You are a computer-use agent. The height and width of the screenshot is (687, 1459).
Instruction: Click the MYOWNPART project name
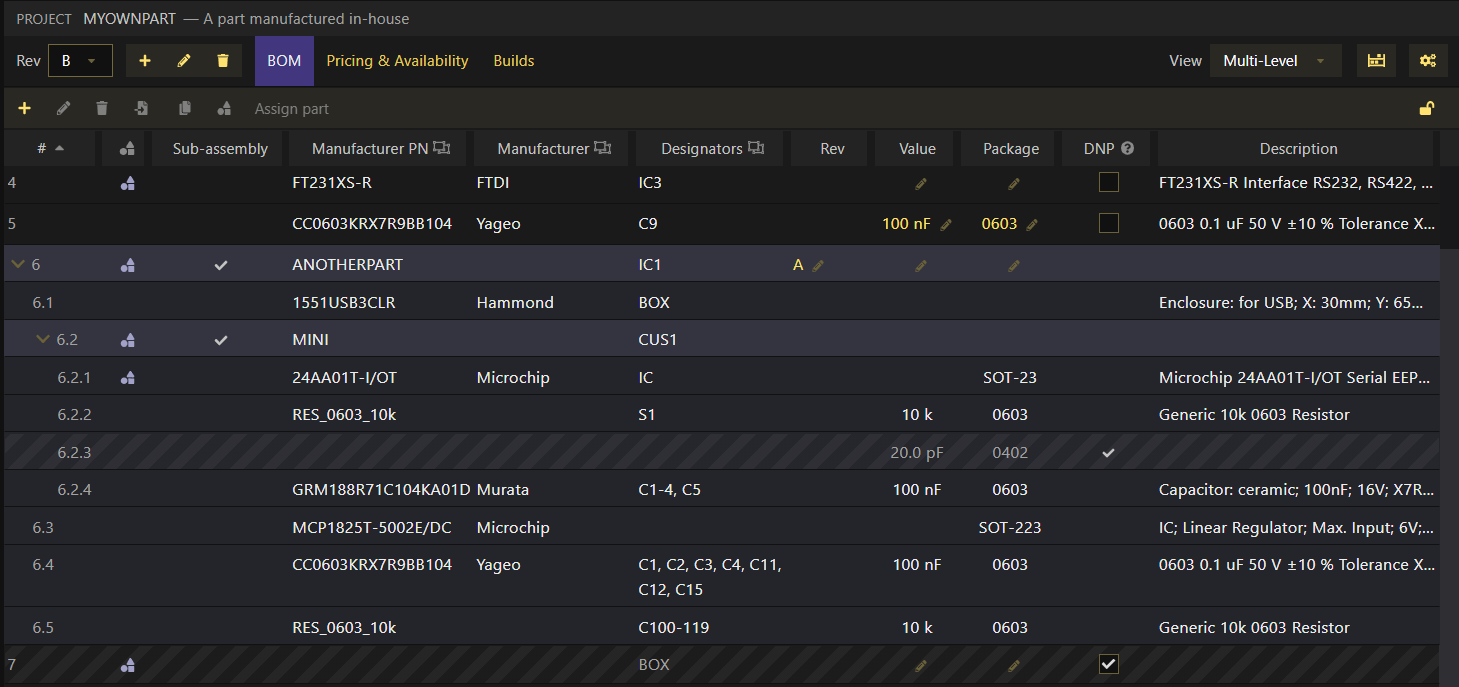coord(130,19)
